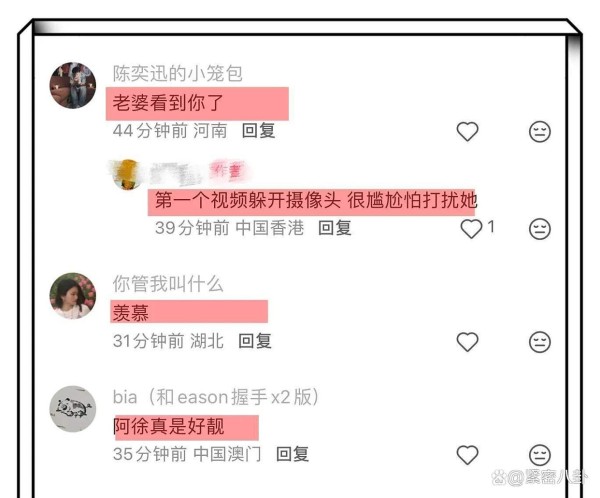Dislike the comment posted from 中国澳门
The width and height of the screenshot is (600, 498).
[540, 455]
